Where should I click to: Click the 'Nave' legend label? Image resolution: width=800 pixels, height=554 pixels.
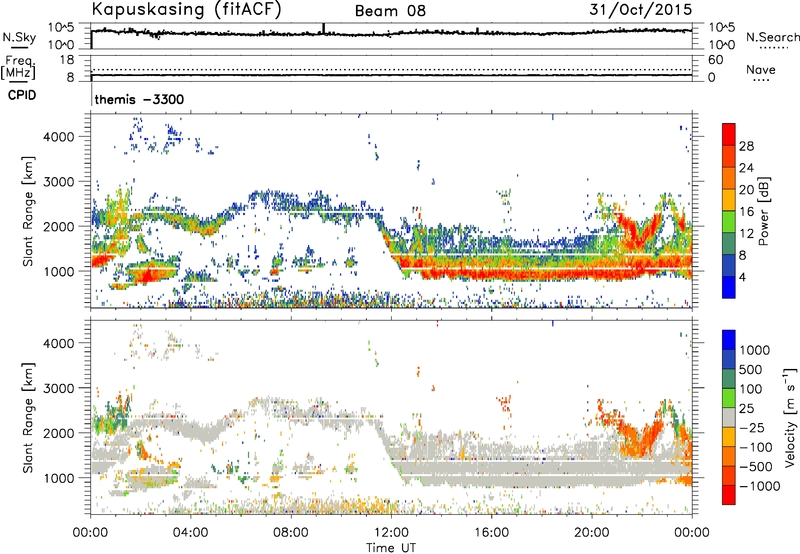click(760, 69)
